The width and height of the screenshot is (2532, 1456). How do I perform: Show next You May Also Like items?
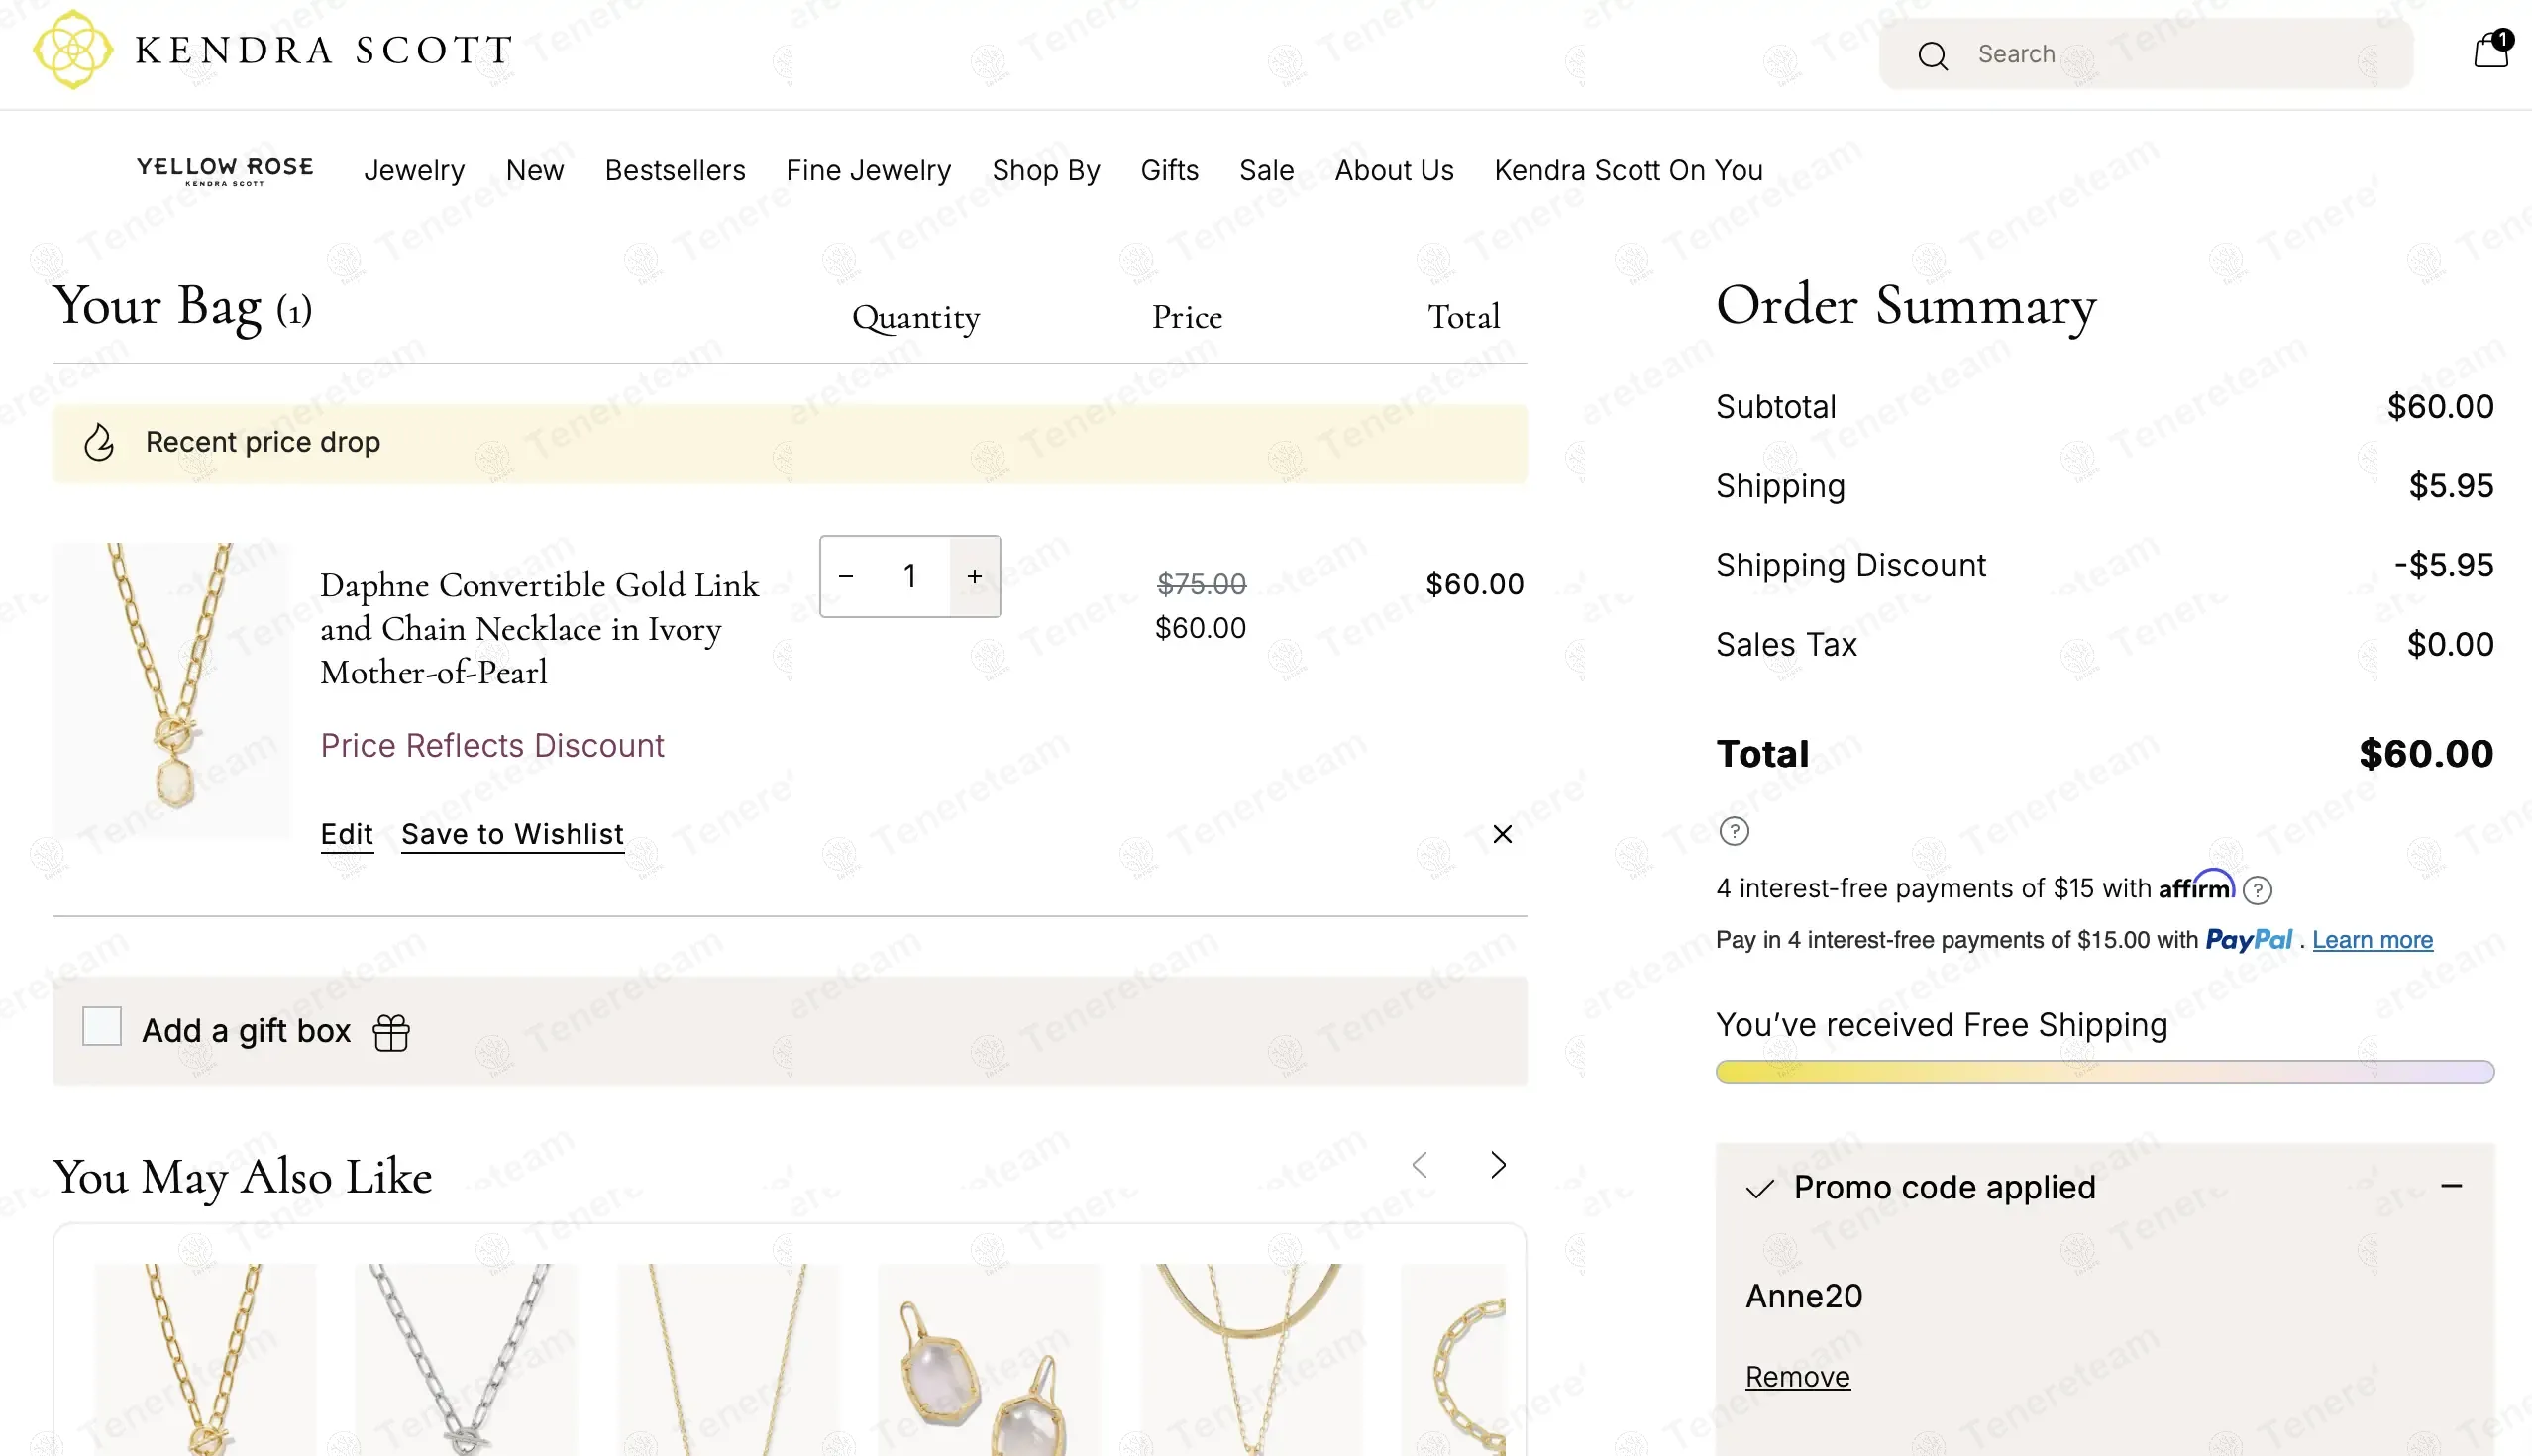tap(1497, 1165)
